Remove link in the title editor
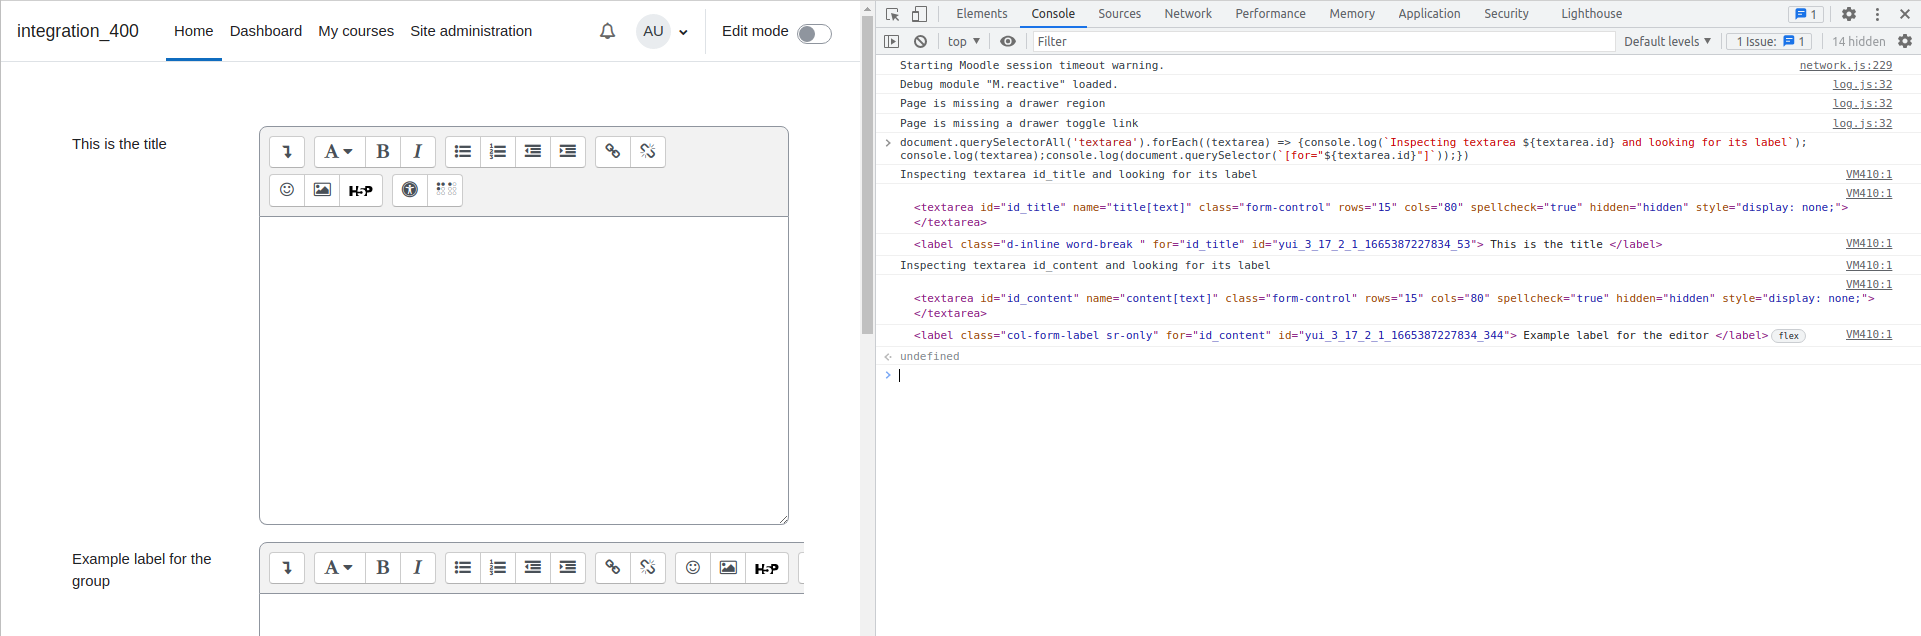 (x=648, y=152)
